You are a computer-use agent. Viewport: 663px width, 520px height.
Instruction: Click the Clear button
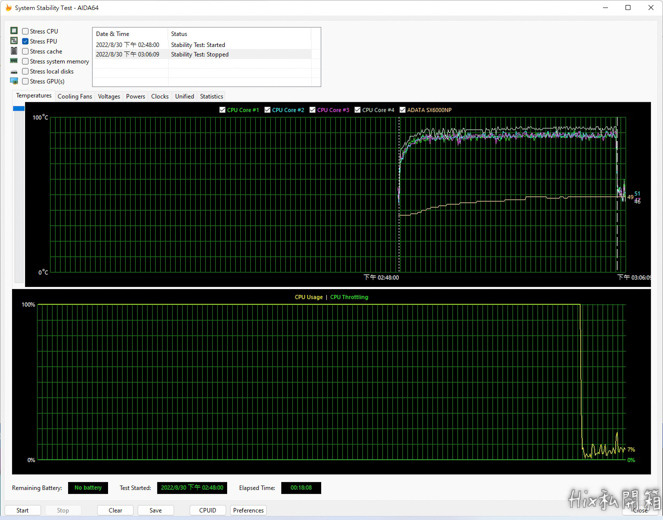115,510
